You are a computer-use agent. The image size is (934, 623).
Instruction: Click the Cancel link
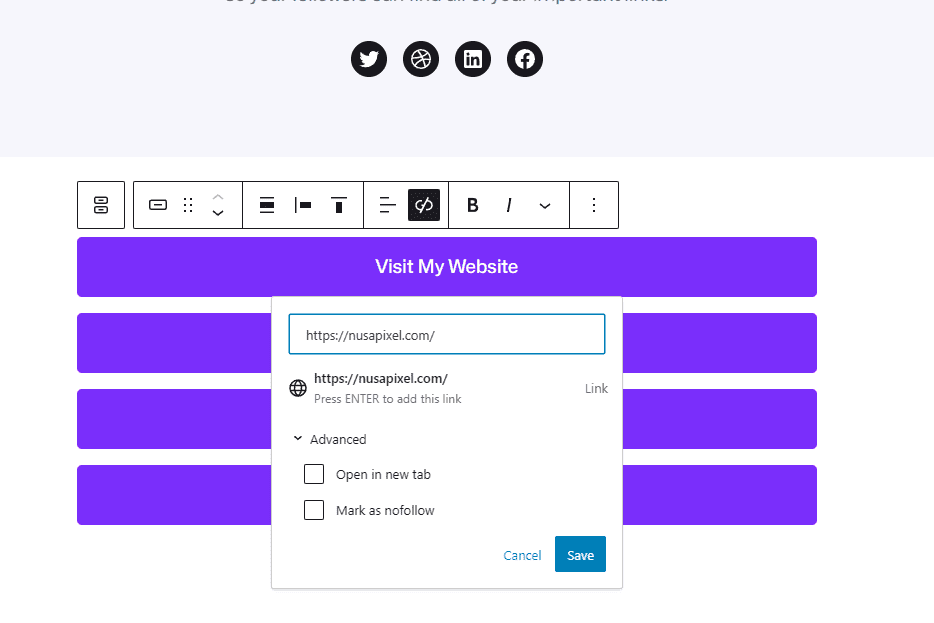click(522, 555)
